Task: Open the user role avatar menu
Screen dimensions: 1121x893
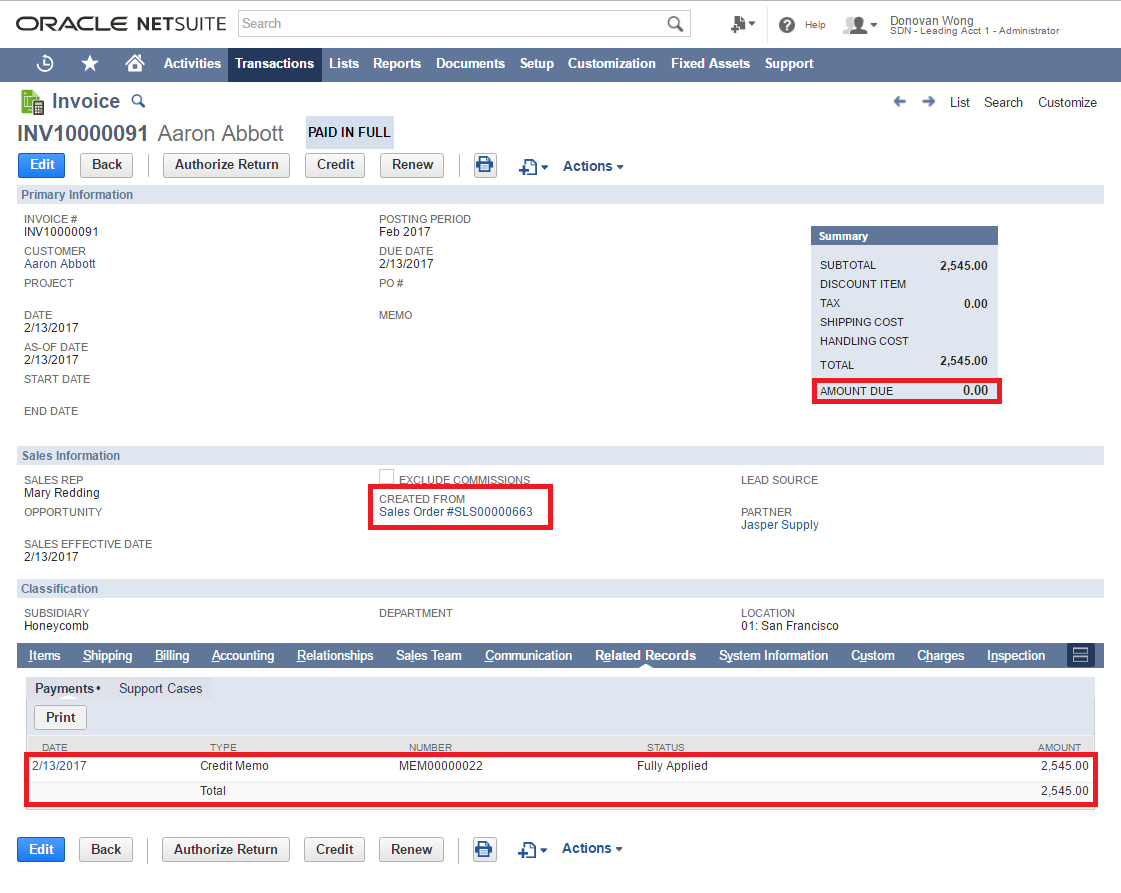Action: (859, 25)
